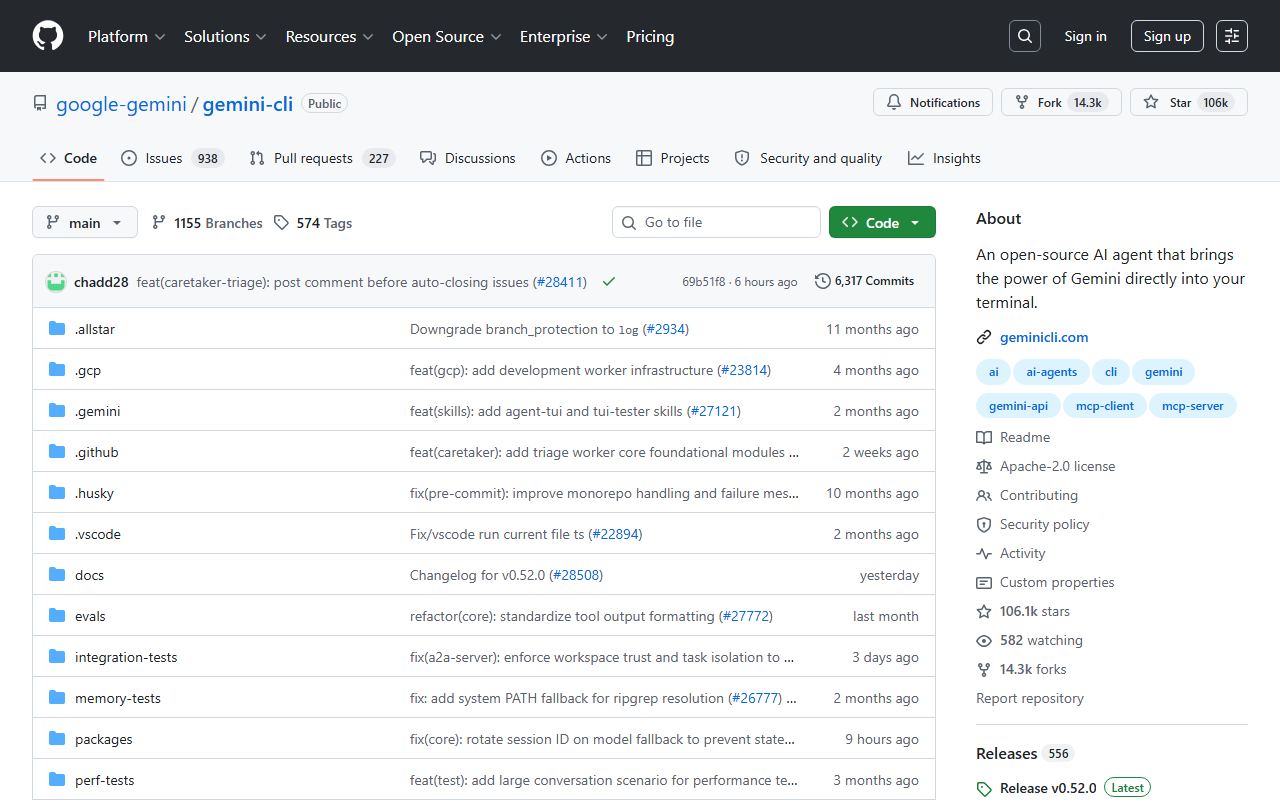Click the tag icon beside Release v0.52.0

pyautogui.click(x=984, y=788)
